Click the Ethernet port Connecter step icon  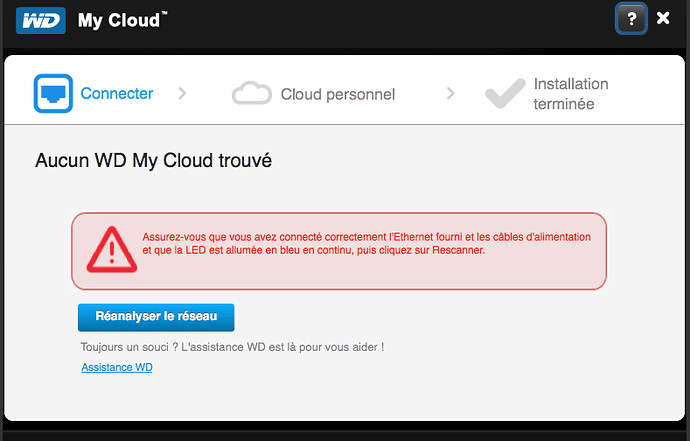(x=53, y=93)
